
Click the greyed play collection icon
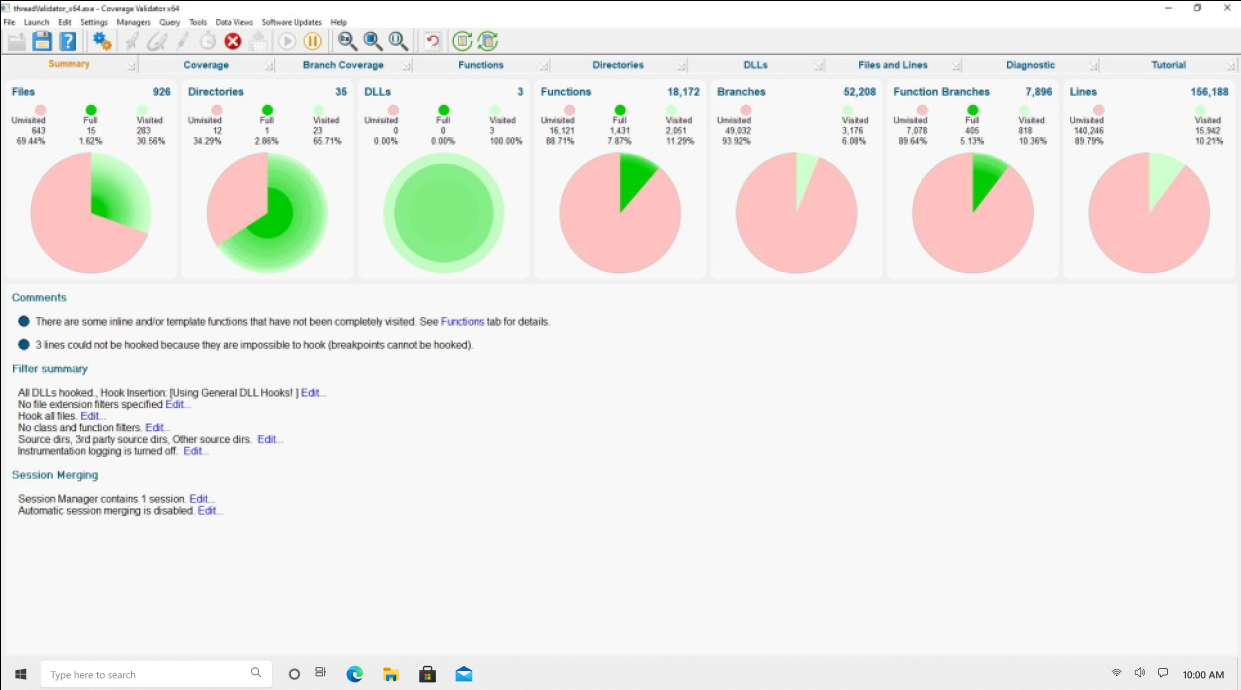tap(287, 41)
